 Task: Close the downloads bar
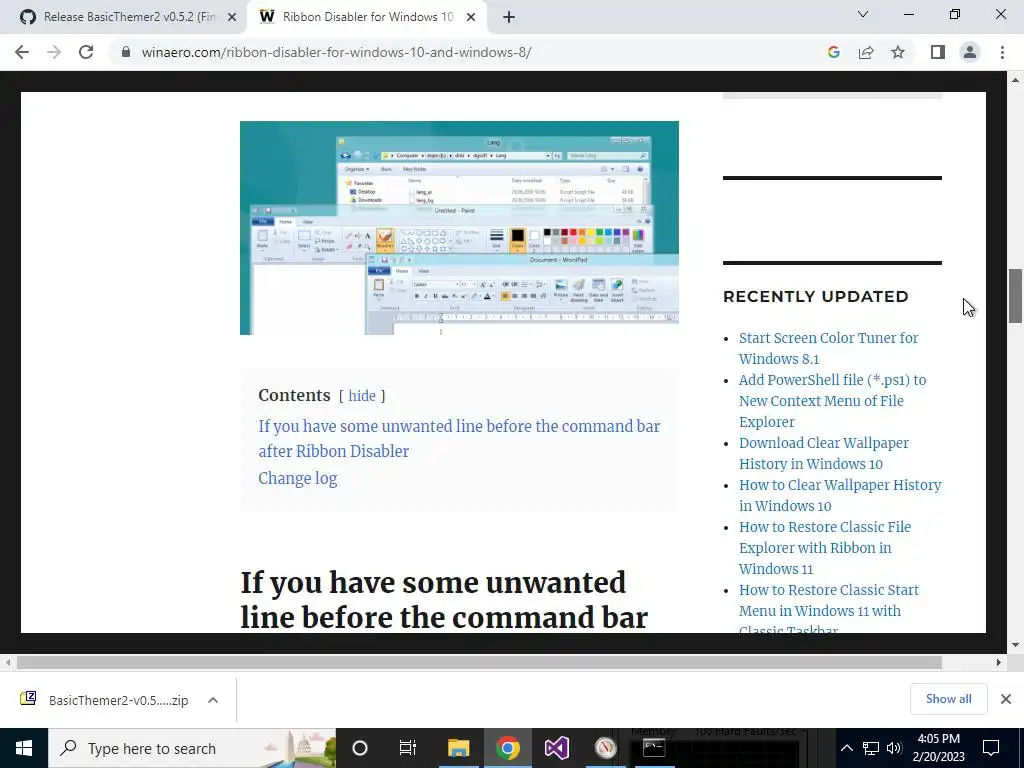[x=1006, y=699]
